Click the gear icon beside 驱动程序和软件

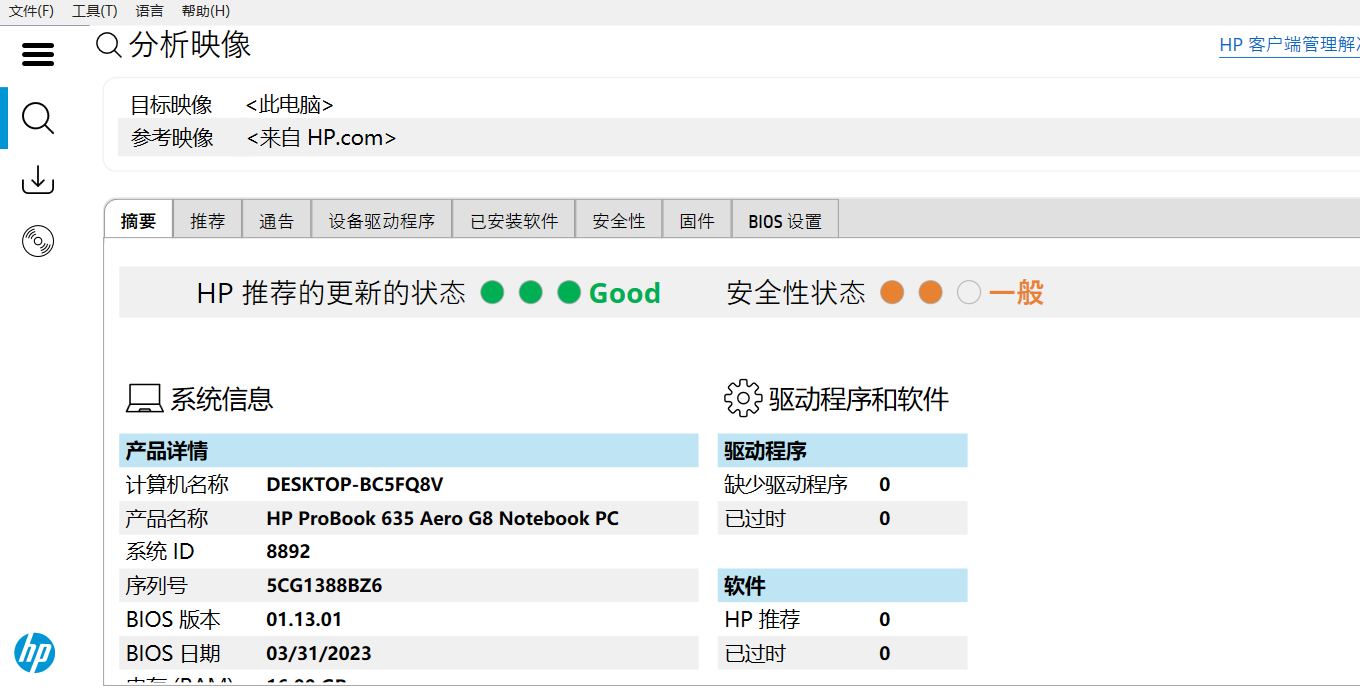tap(742, 398)
